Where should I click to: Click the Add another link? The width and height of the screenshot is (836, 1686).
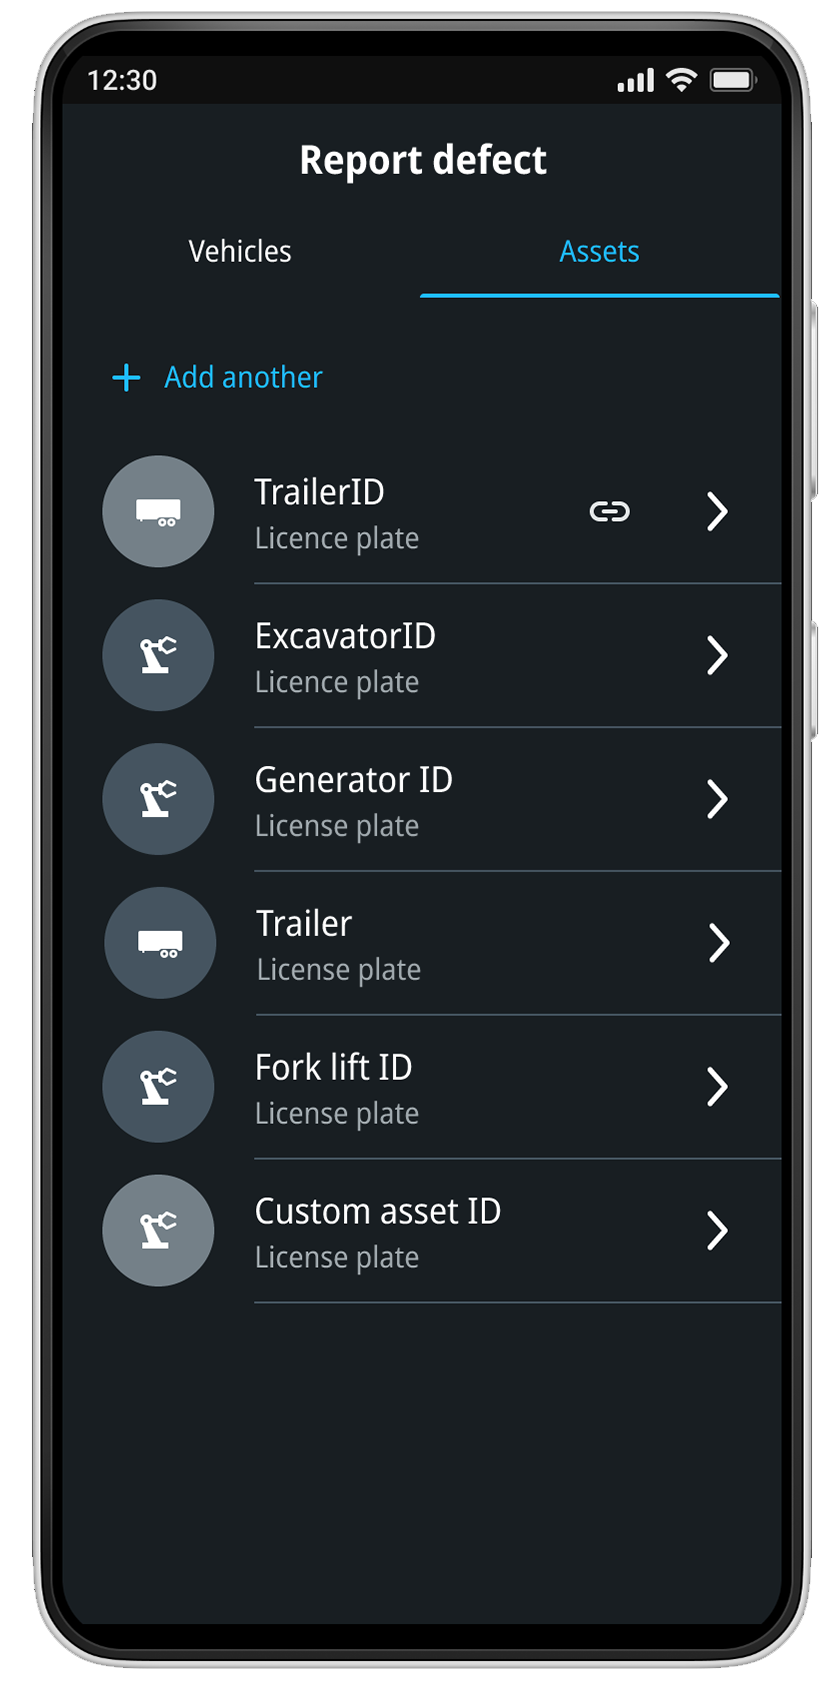[x=243, y=378]
